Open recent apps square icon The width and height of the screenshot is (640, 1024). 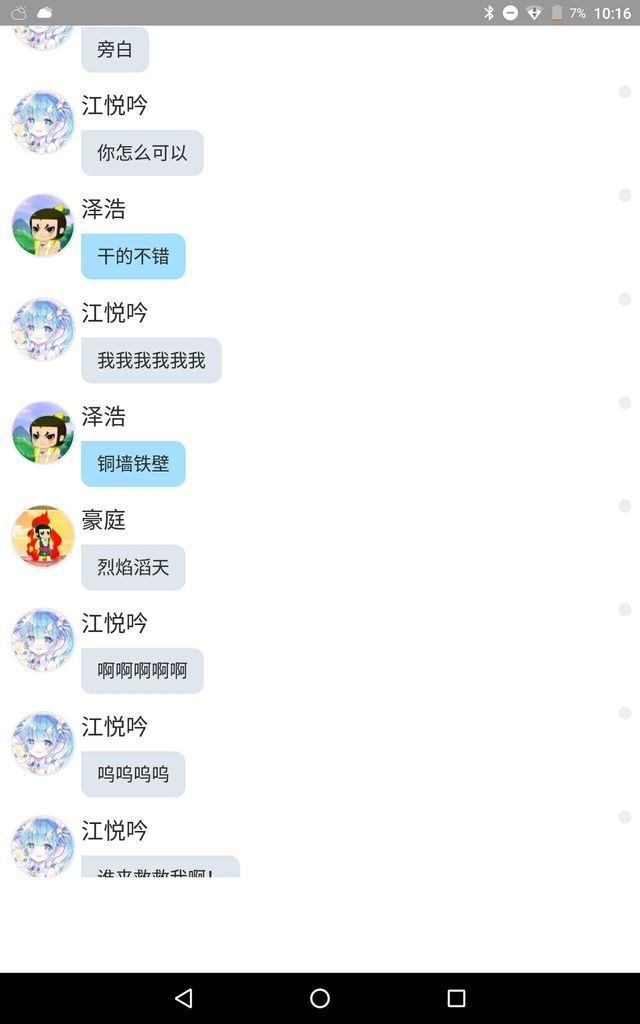(456, 997)
